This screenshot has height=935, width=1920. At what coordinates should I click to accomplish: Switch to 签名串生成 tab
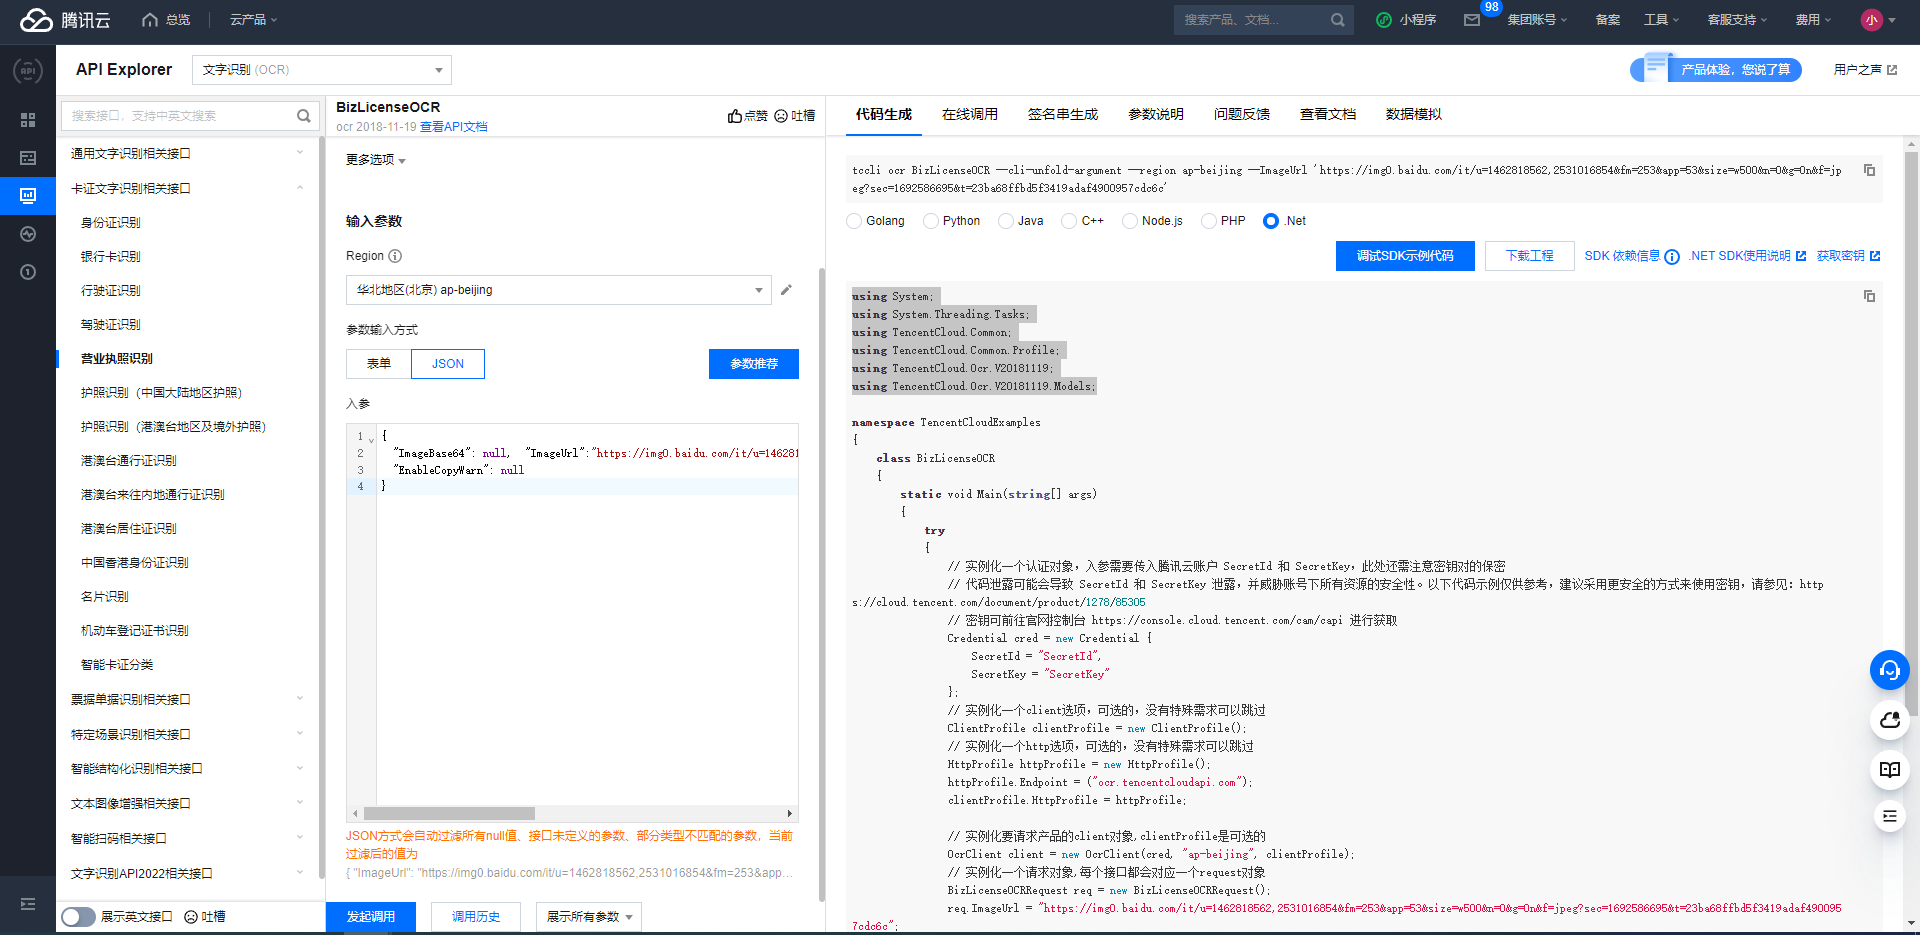click(x=1063, y=114)
